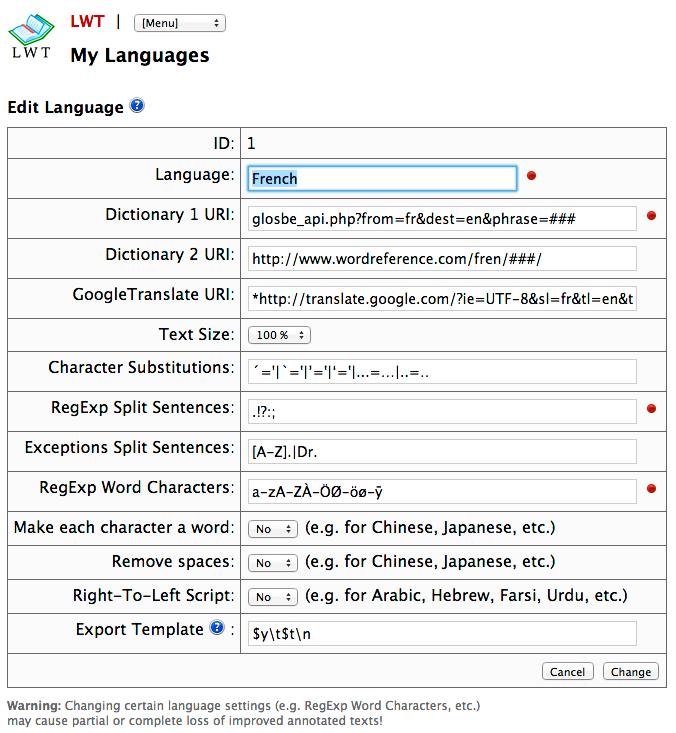Screen dimensions: 676x733
Task: Click help icon beside Export Template
Action: tap(216, 629)
